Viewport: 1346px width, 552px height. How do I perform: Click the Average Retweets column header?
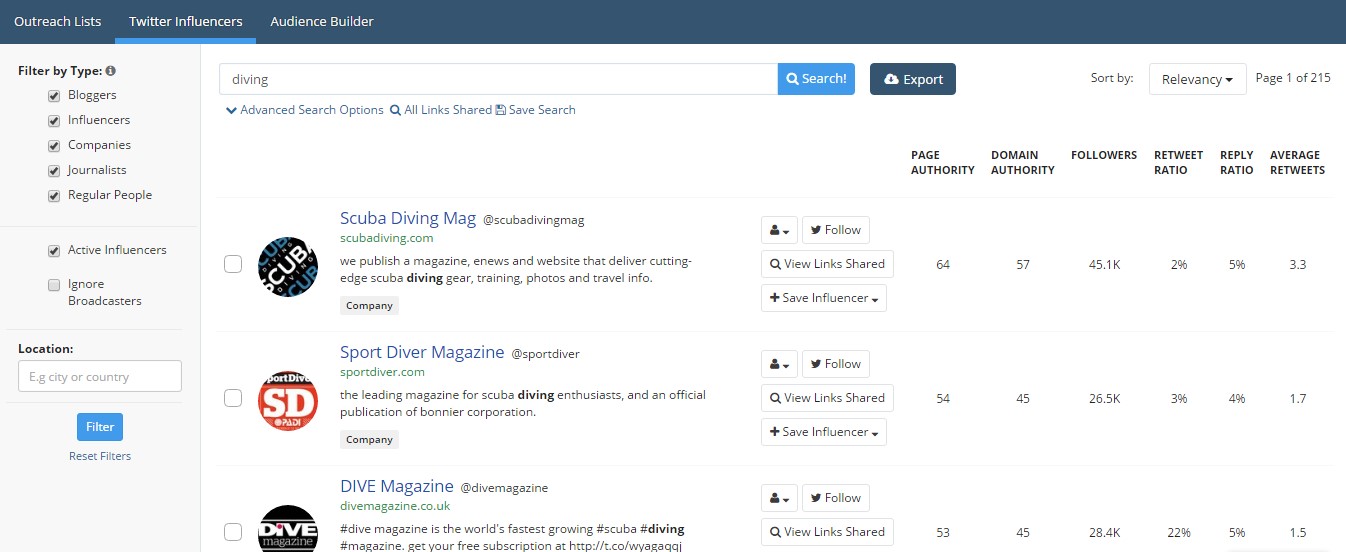[x=1297, y=163]
